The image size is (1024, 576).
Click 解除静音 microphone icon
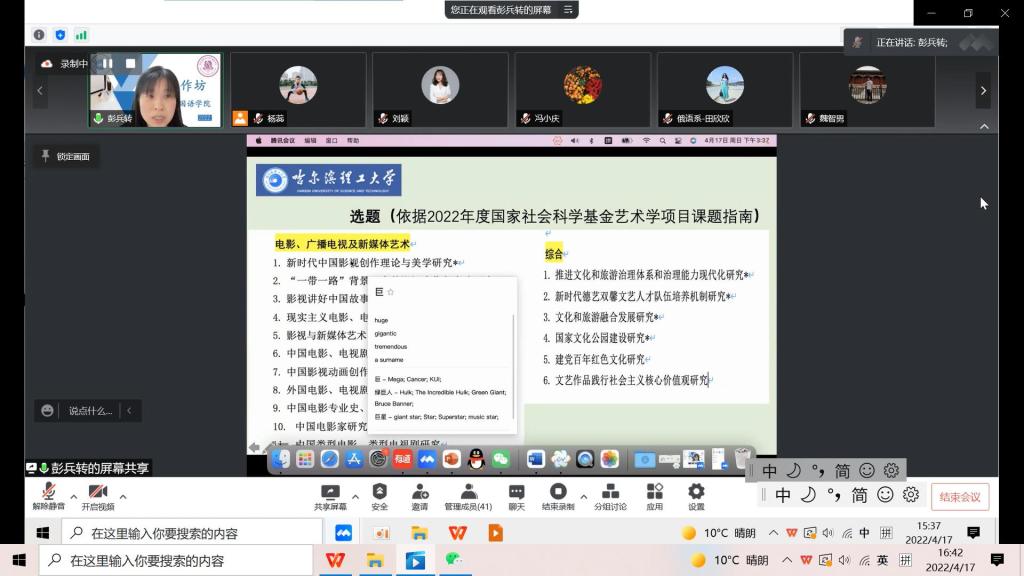(x=47, y=492)
